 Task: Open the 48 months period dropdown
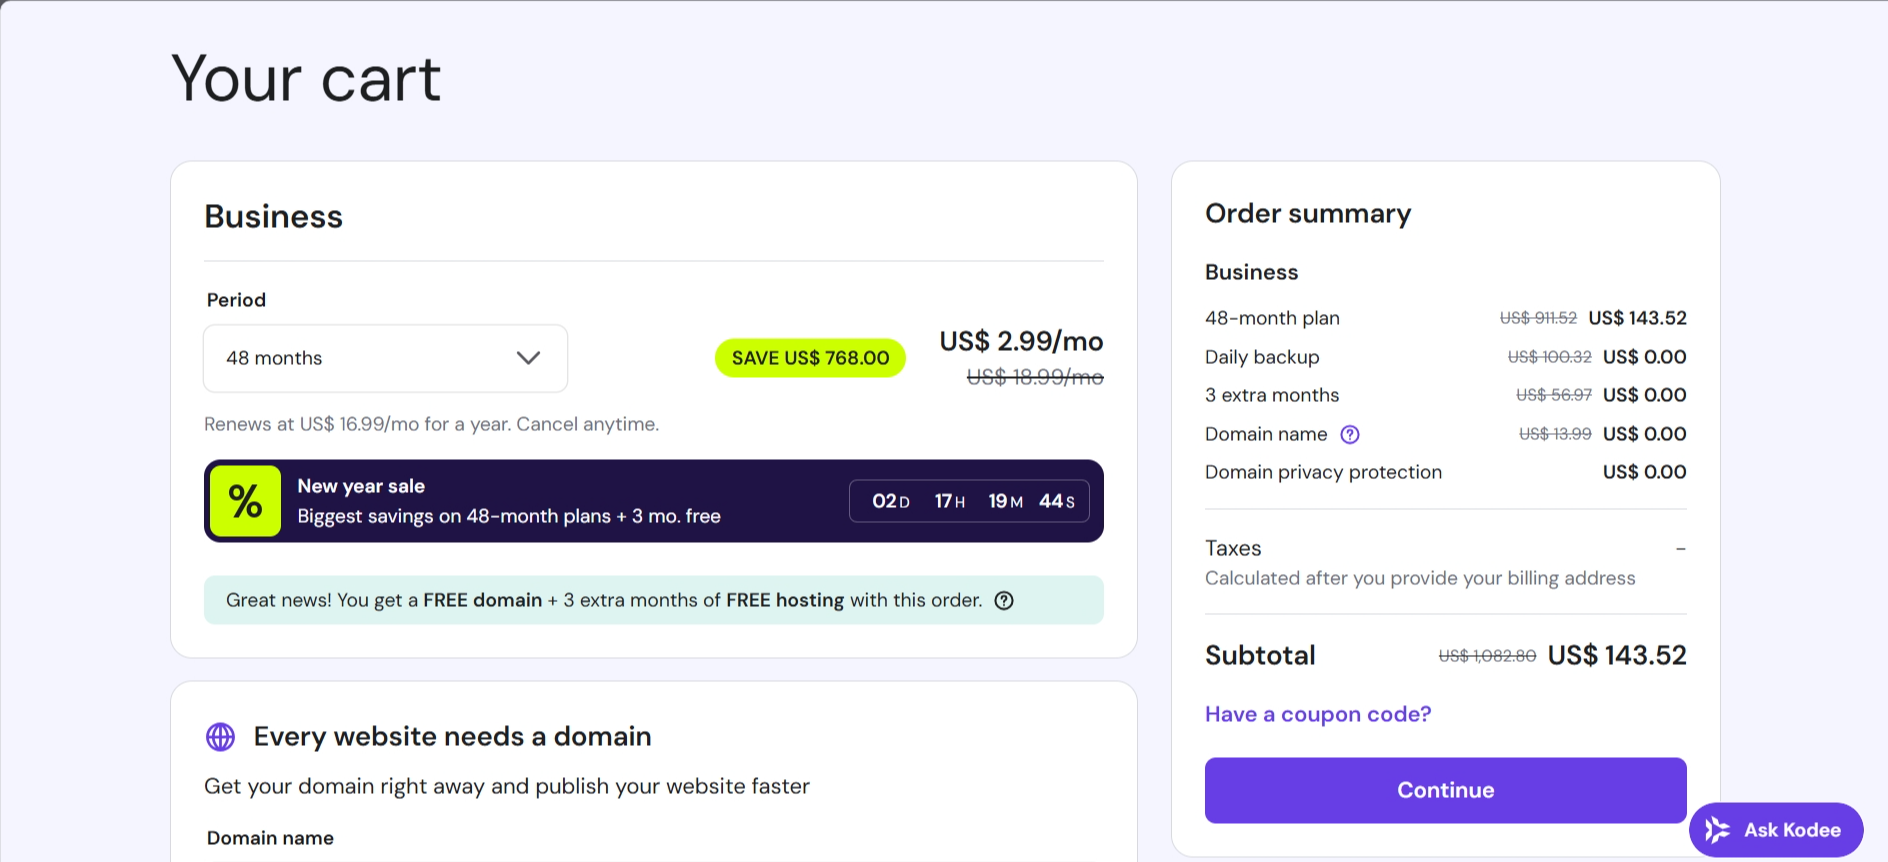[x=385, y=358]
